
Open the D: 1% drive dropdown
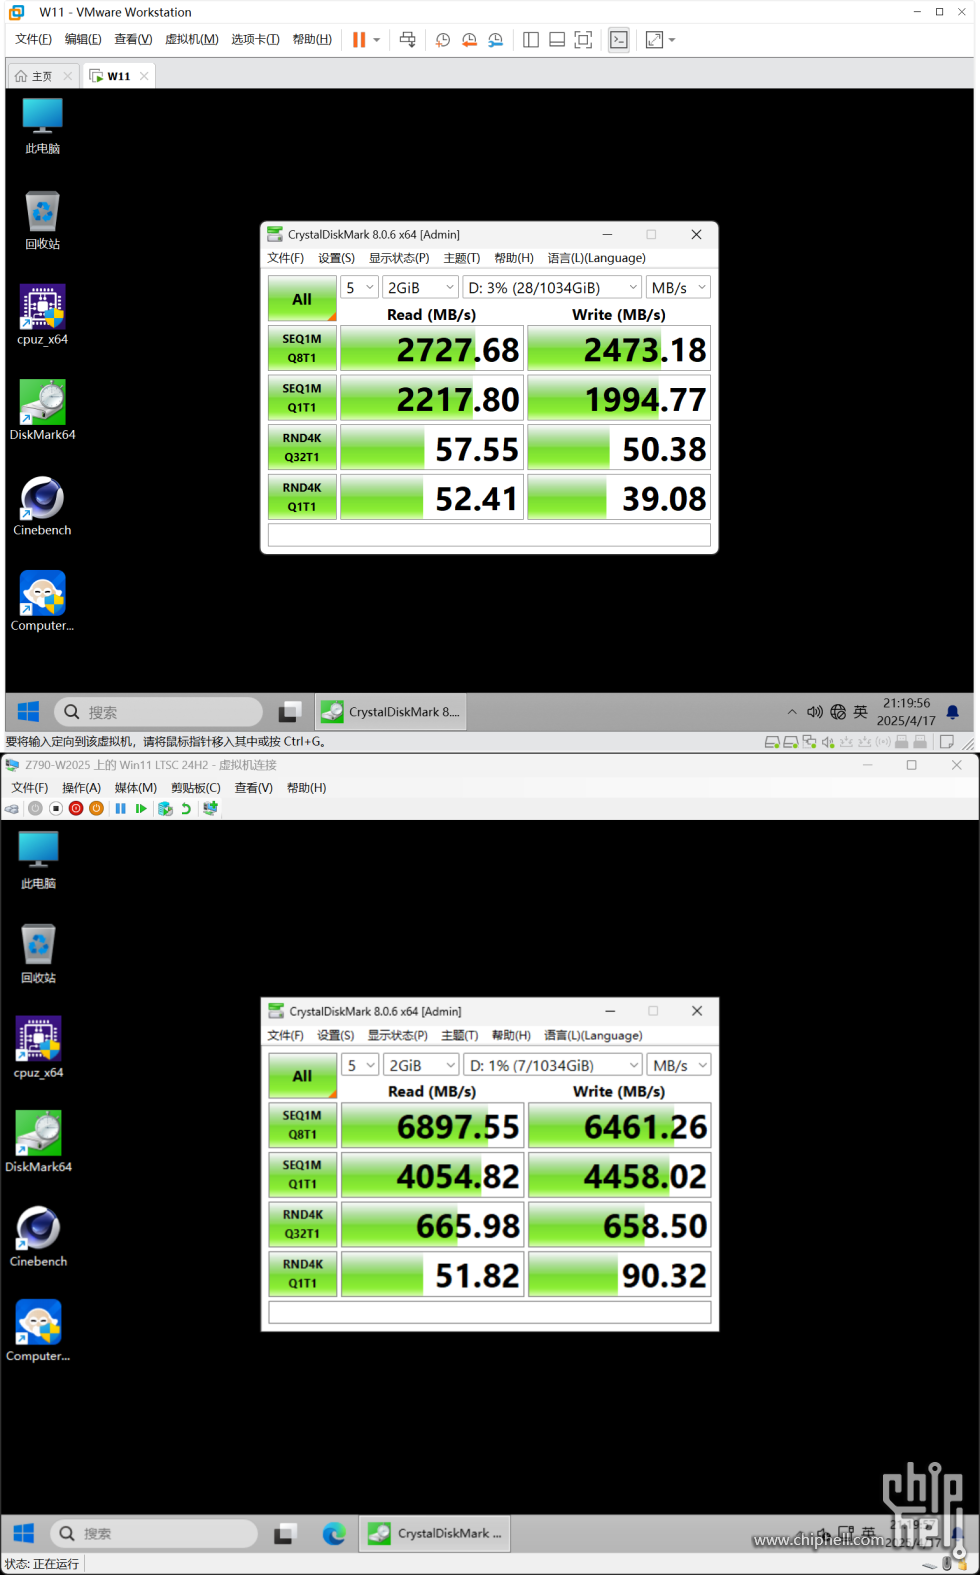point(554,1066)
